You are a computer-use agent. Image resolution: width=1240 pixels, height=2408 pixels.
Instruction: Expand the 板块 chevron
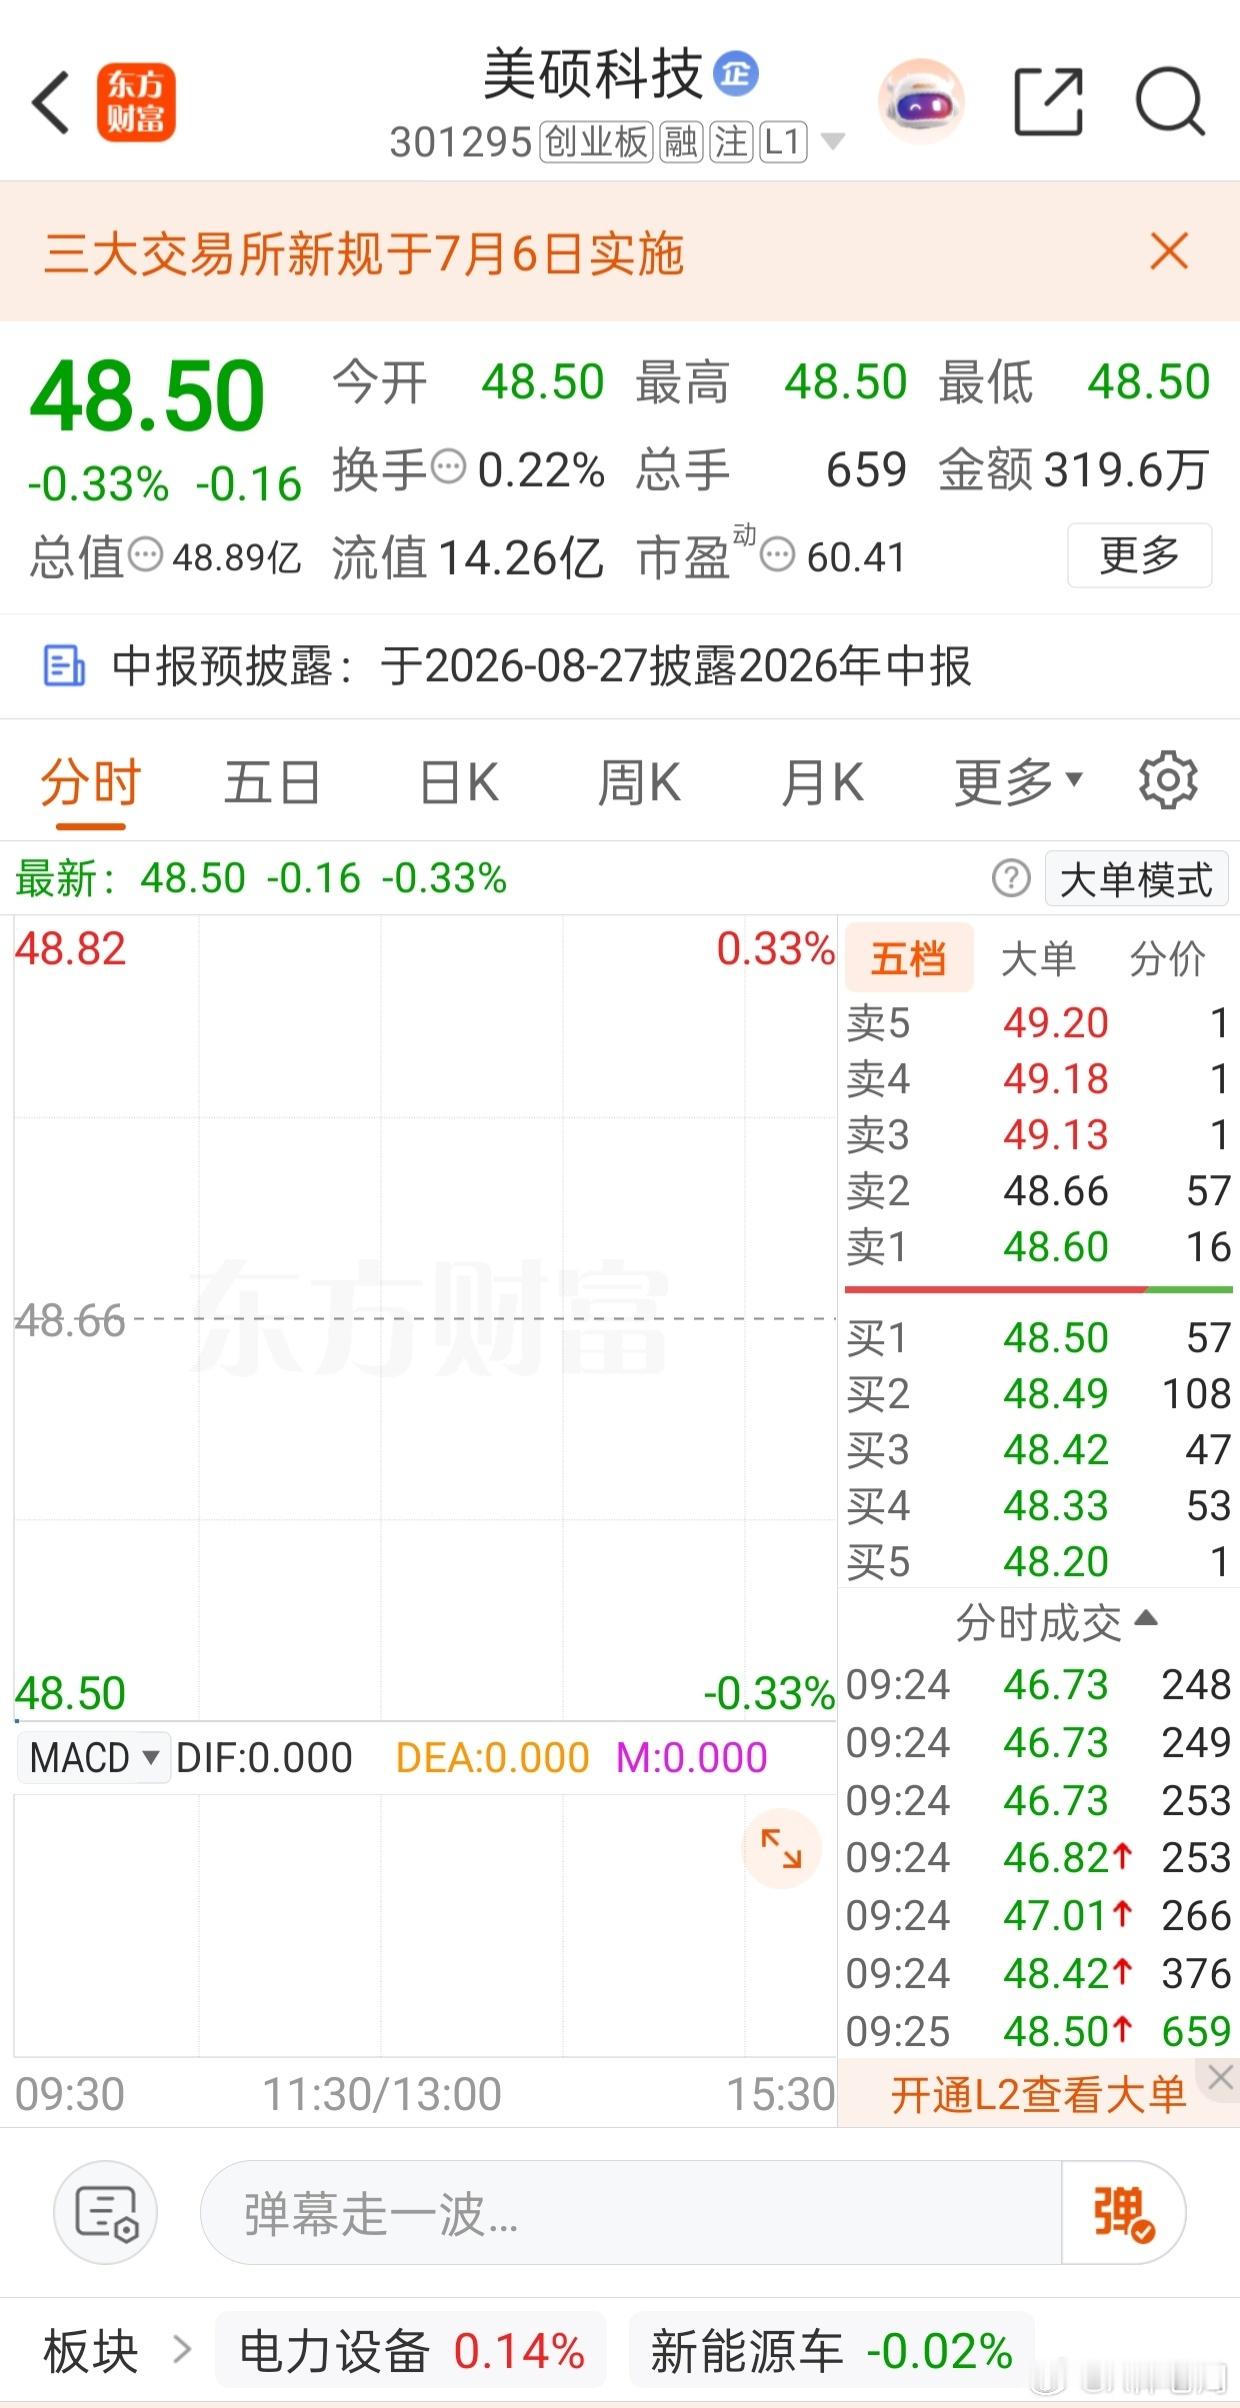coord(182,2349)
